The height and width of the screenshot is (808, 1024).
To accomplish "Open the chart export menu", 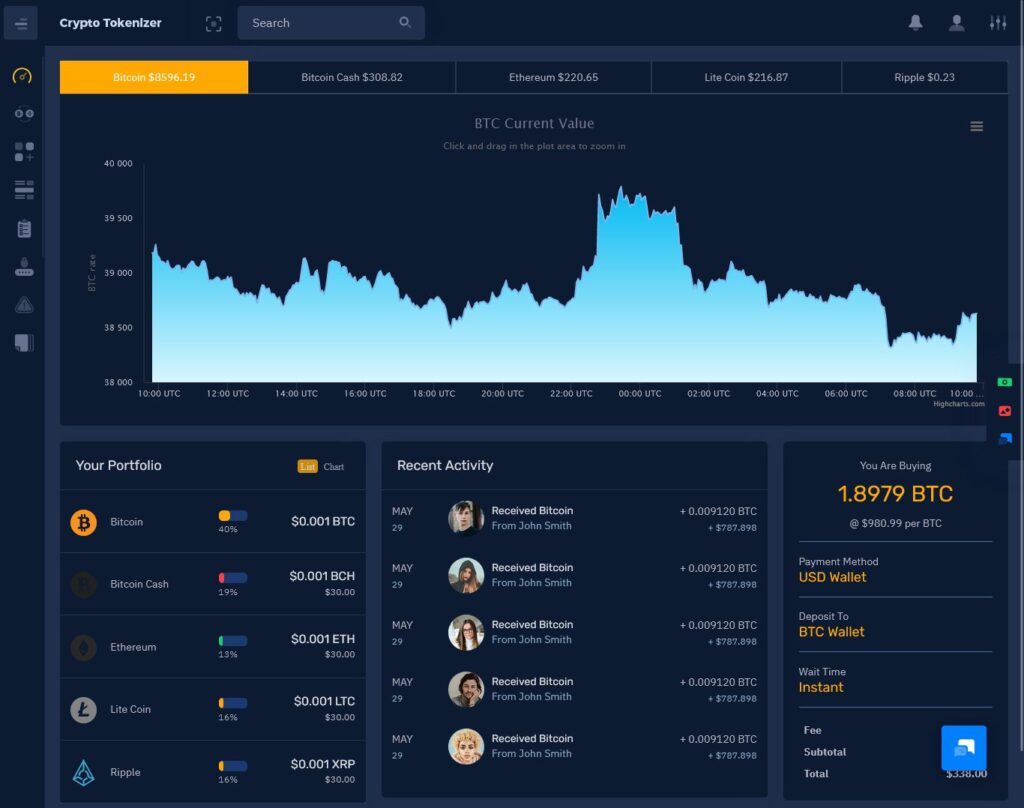I will click(977, 127).
